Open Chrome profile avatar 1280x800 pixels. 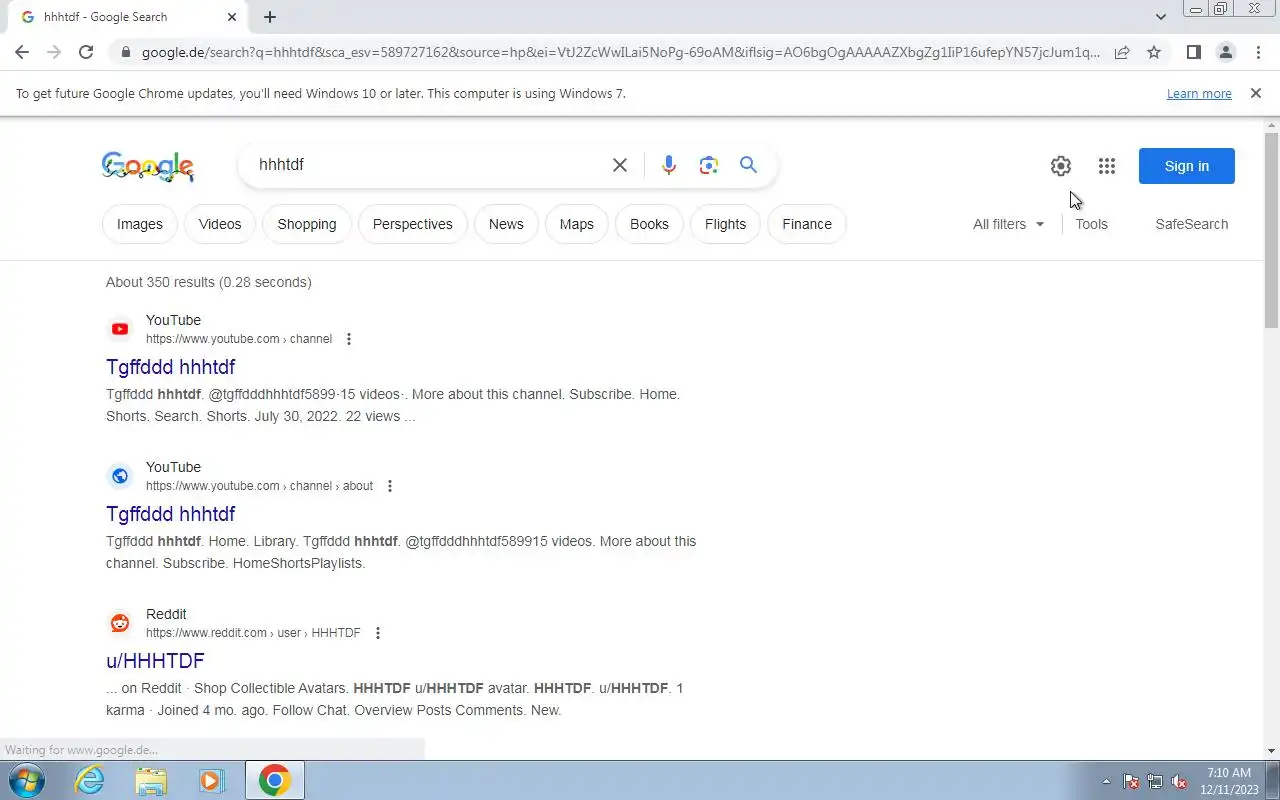coord(1225,52)
